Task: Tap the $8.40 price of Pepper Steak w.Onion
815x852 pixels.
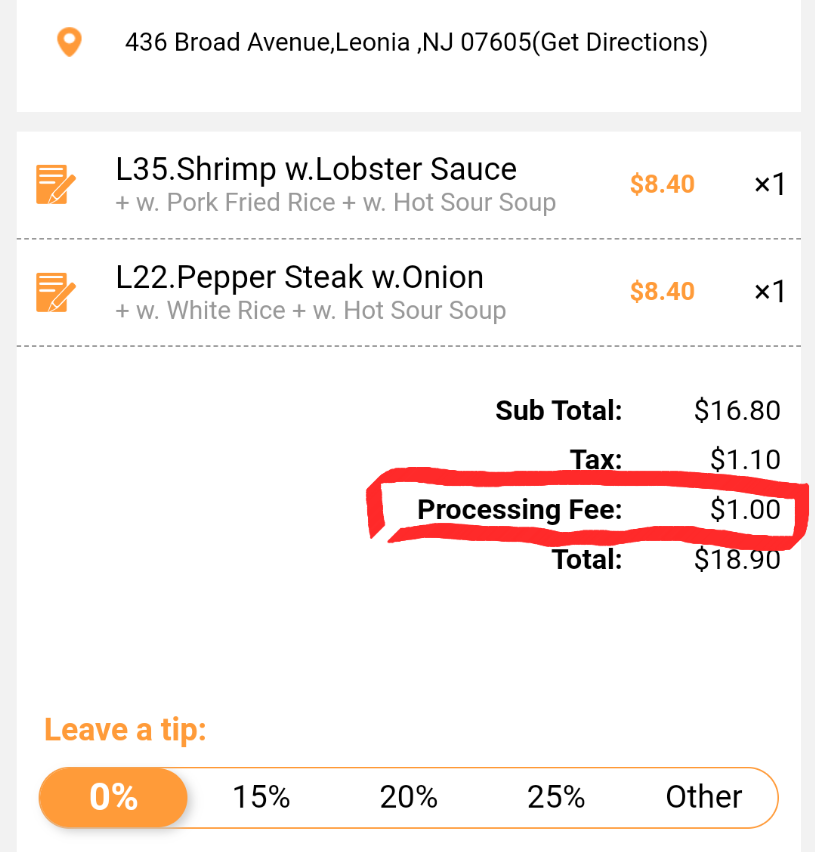Action: (661, 292)
